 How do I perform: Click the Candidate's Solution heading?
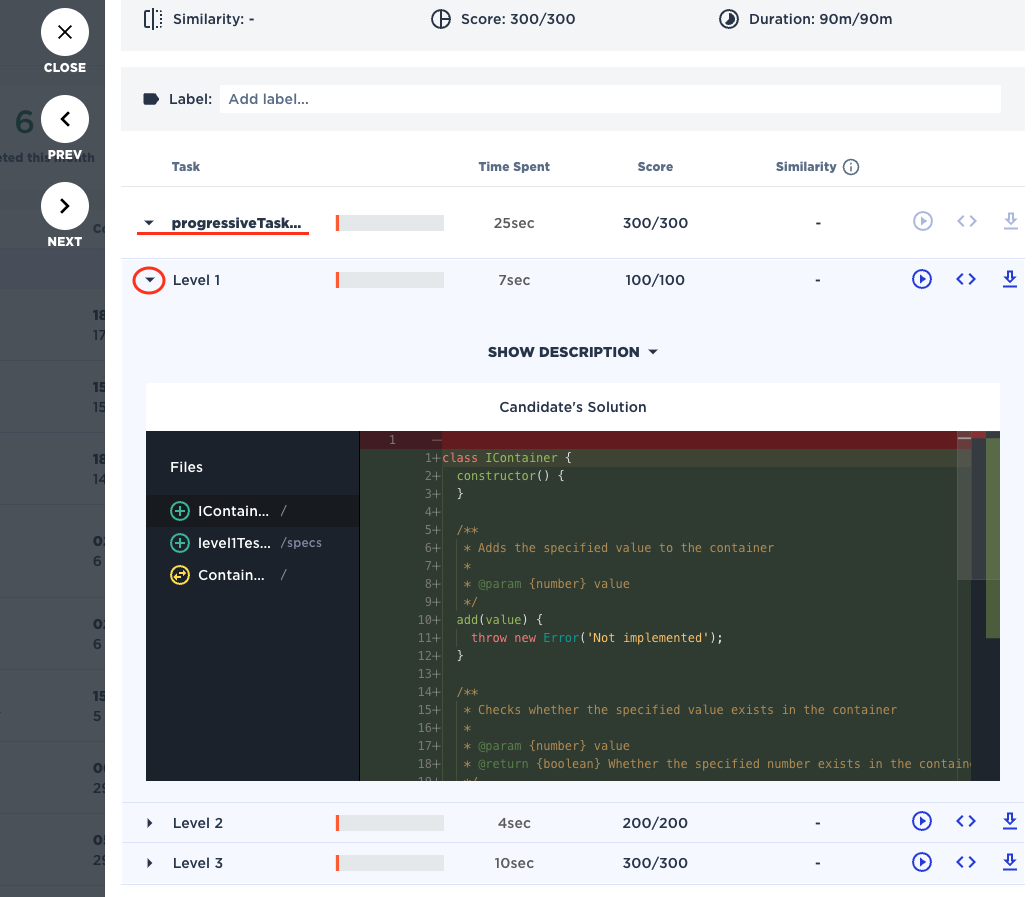pyautogui.click(x=573, y=407)
